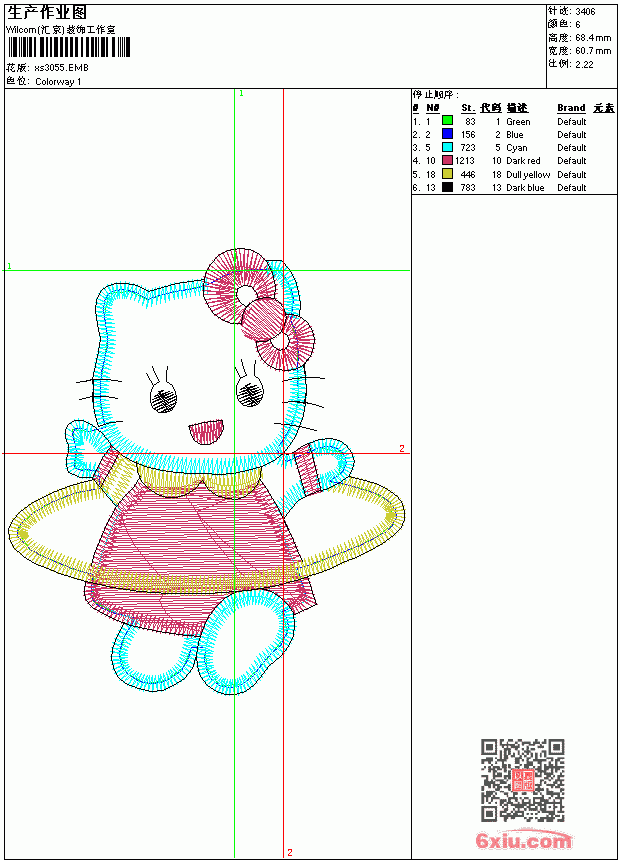
Task: Click the Cyan description cell
Action: pos(516,148)
